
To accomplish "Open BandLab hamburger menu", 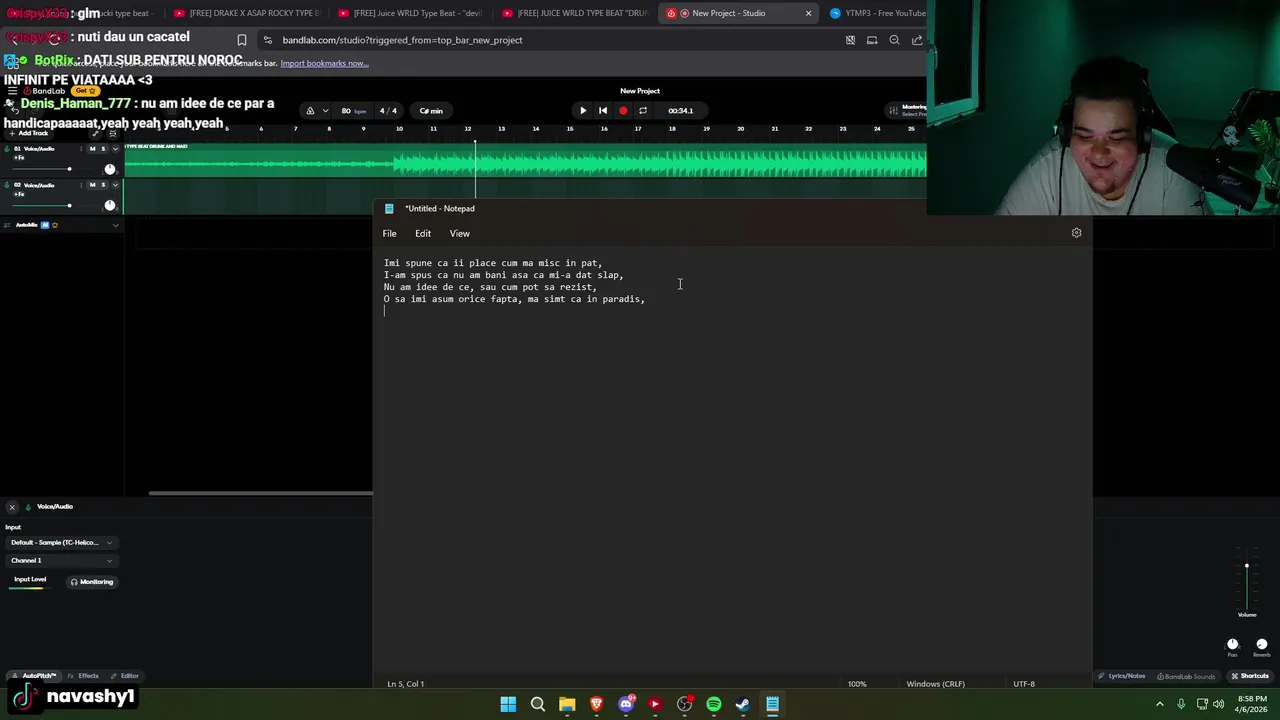I will [11, 91].
